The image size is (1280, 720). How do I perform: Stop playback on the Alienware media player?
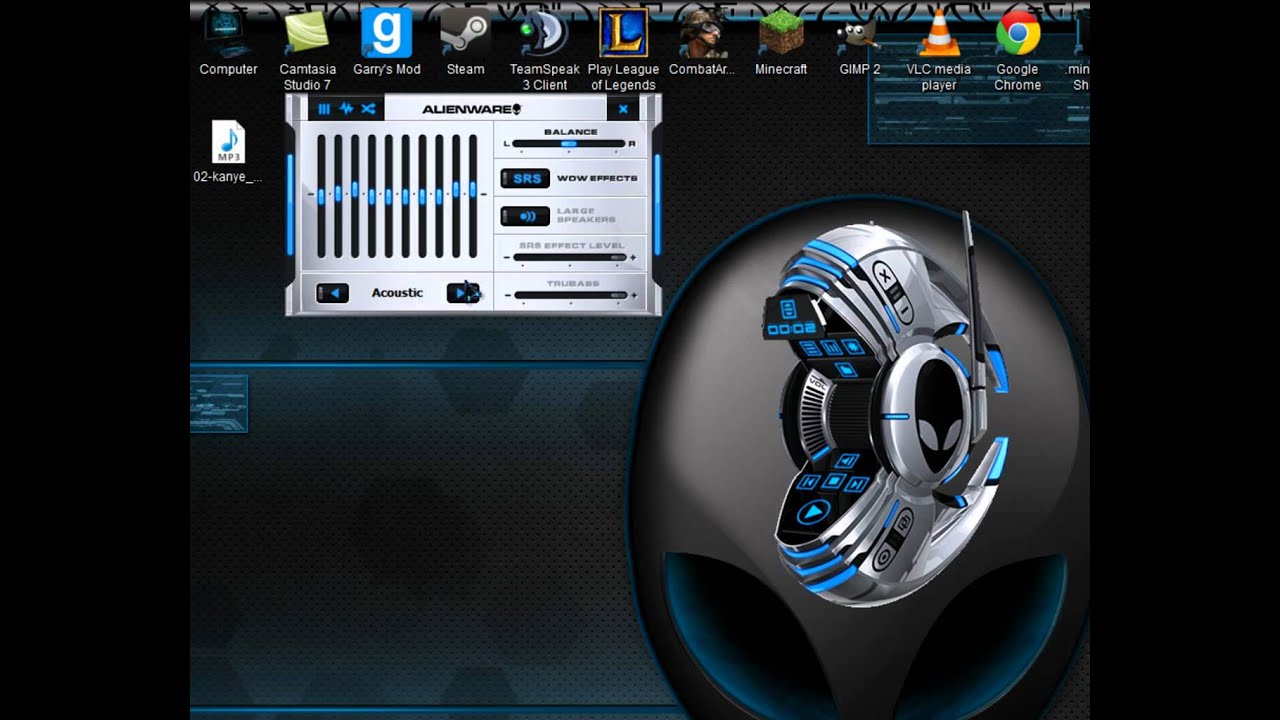[833, 481]
